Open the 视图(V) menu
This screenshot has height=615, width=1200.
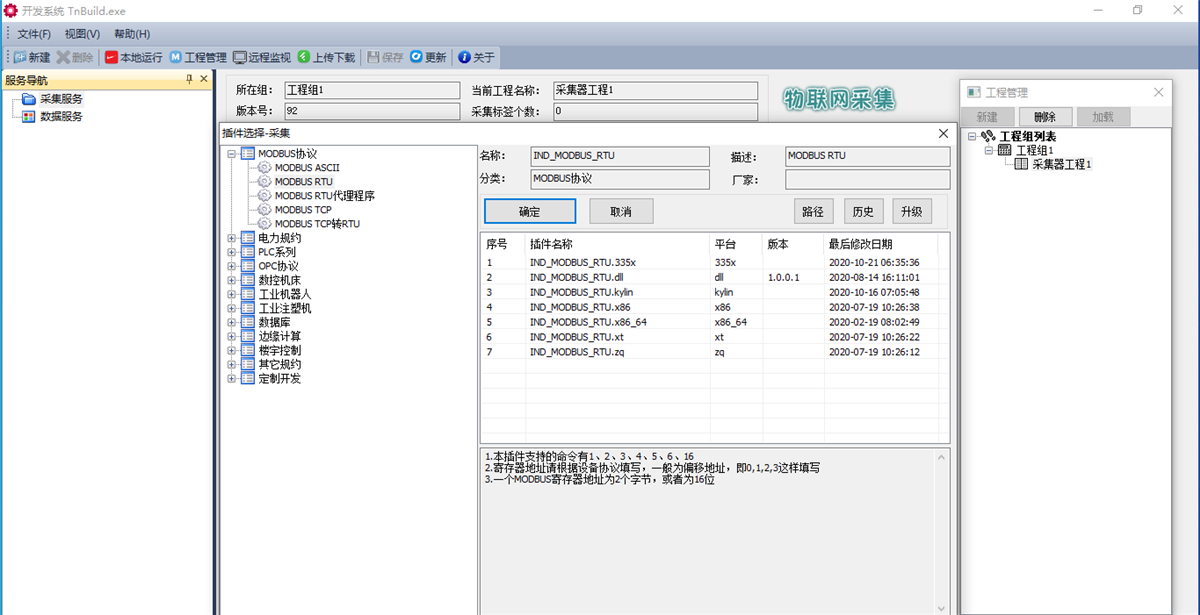pyautogui.click(x=81, y=33)
